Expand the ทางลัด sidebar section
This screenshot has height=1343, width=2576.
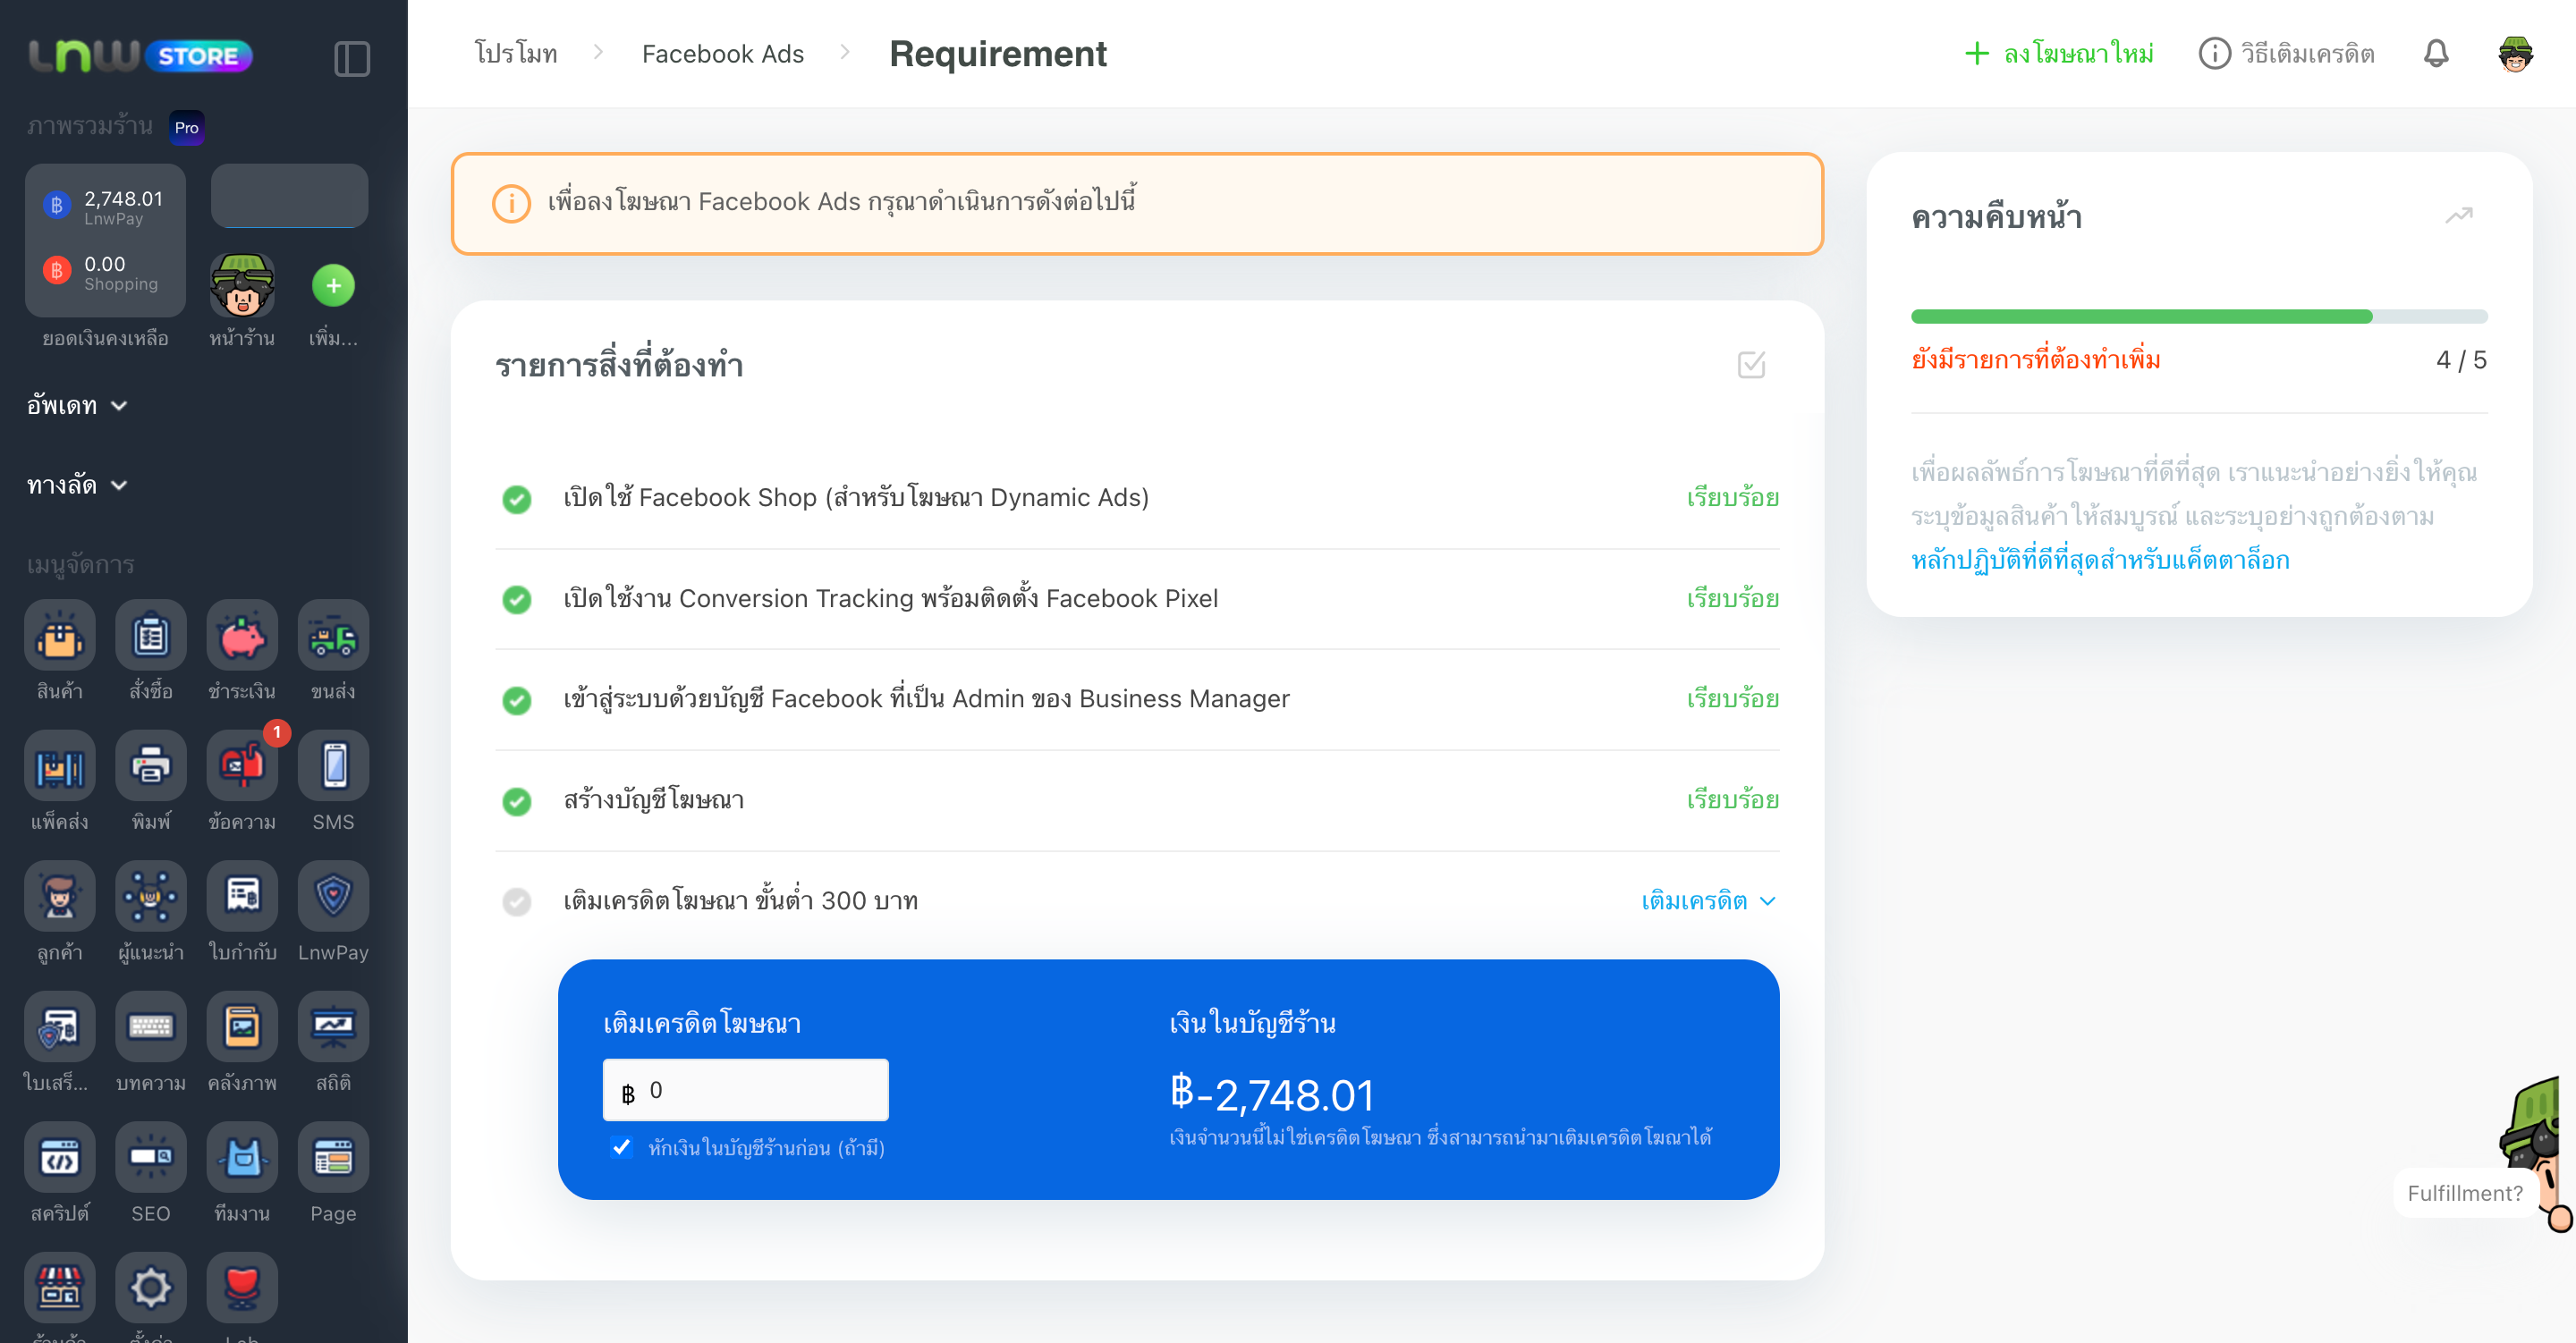77,485
